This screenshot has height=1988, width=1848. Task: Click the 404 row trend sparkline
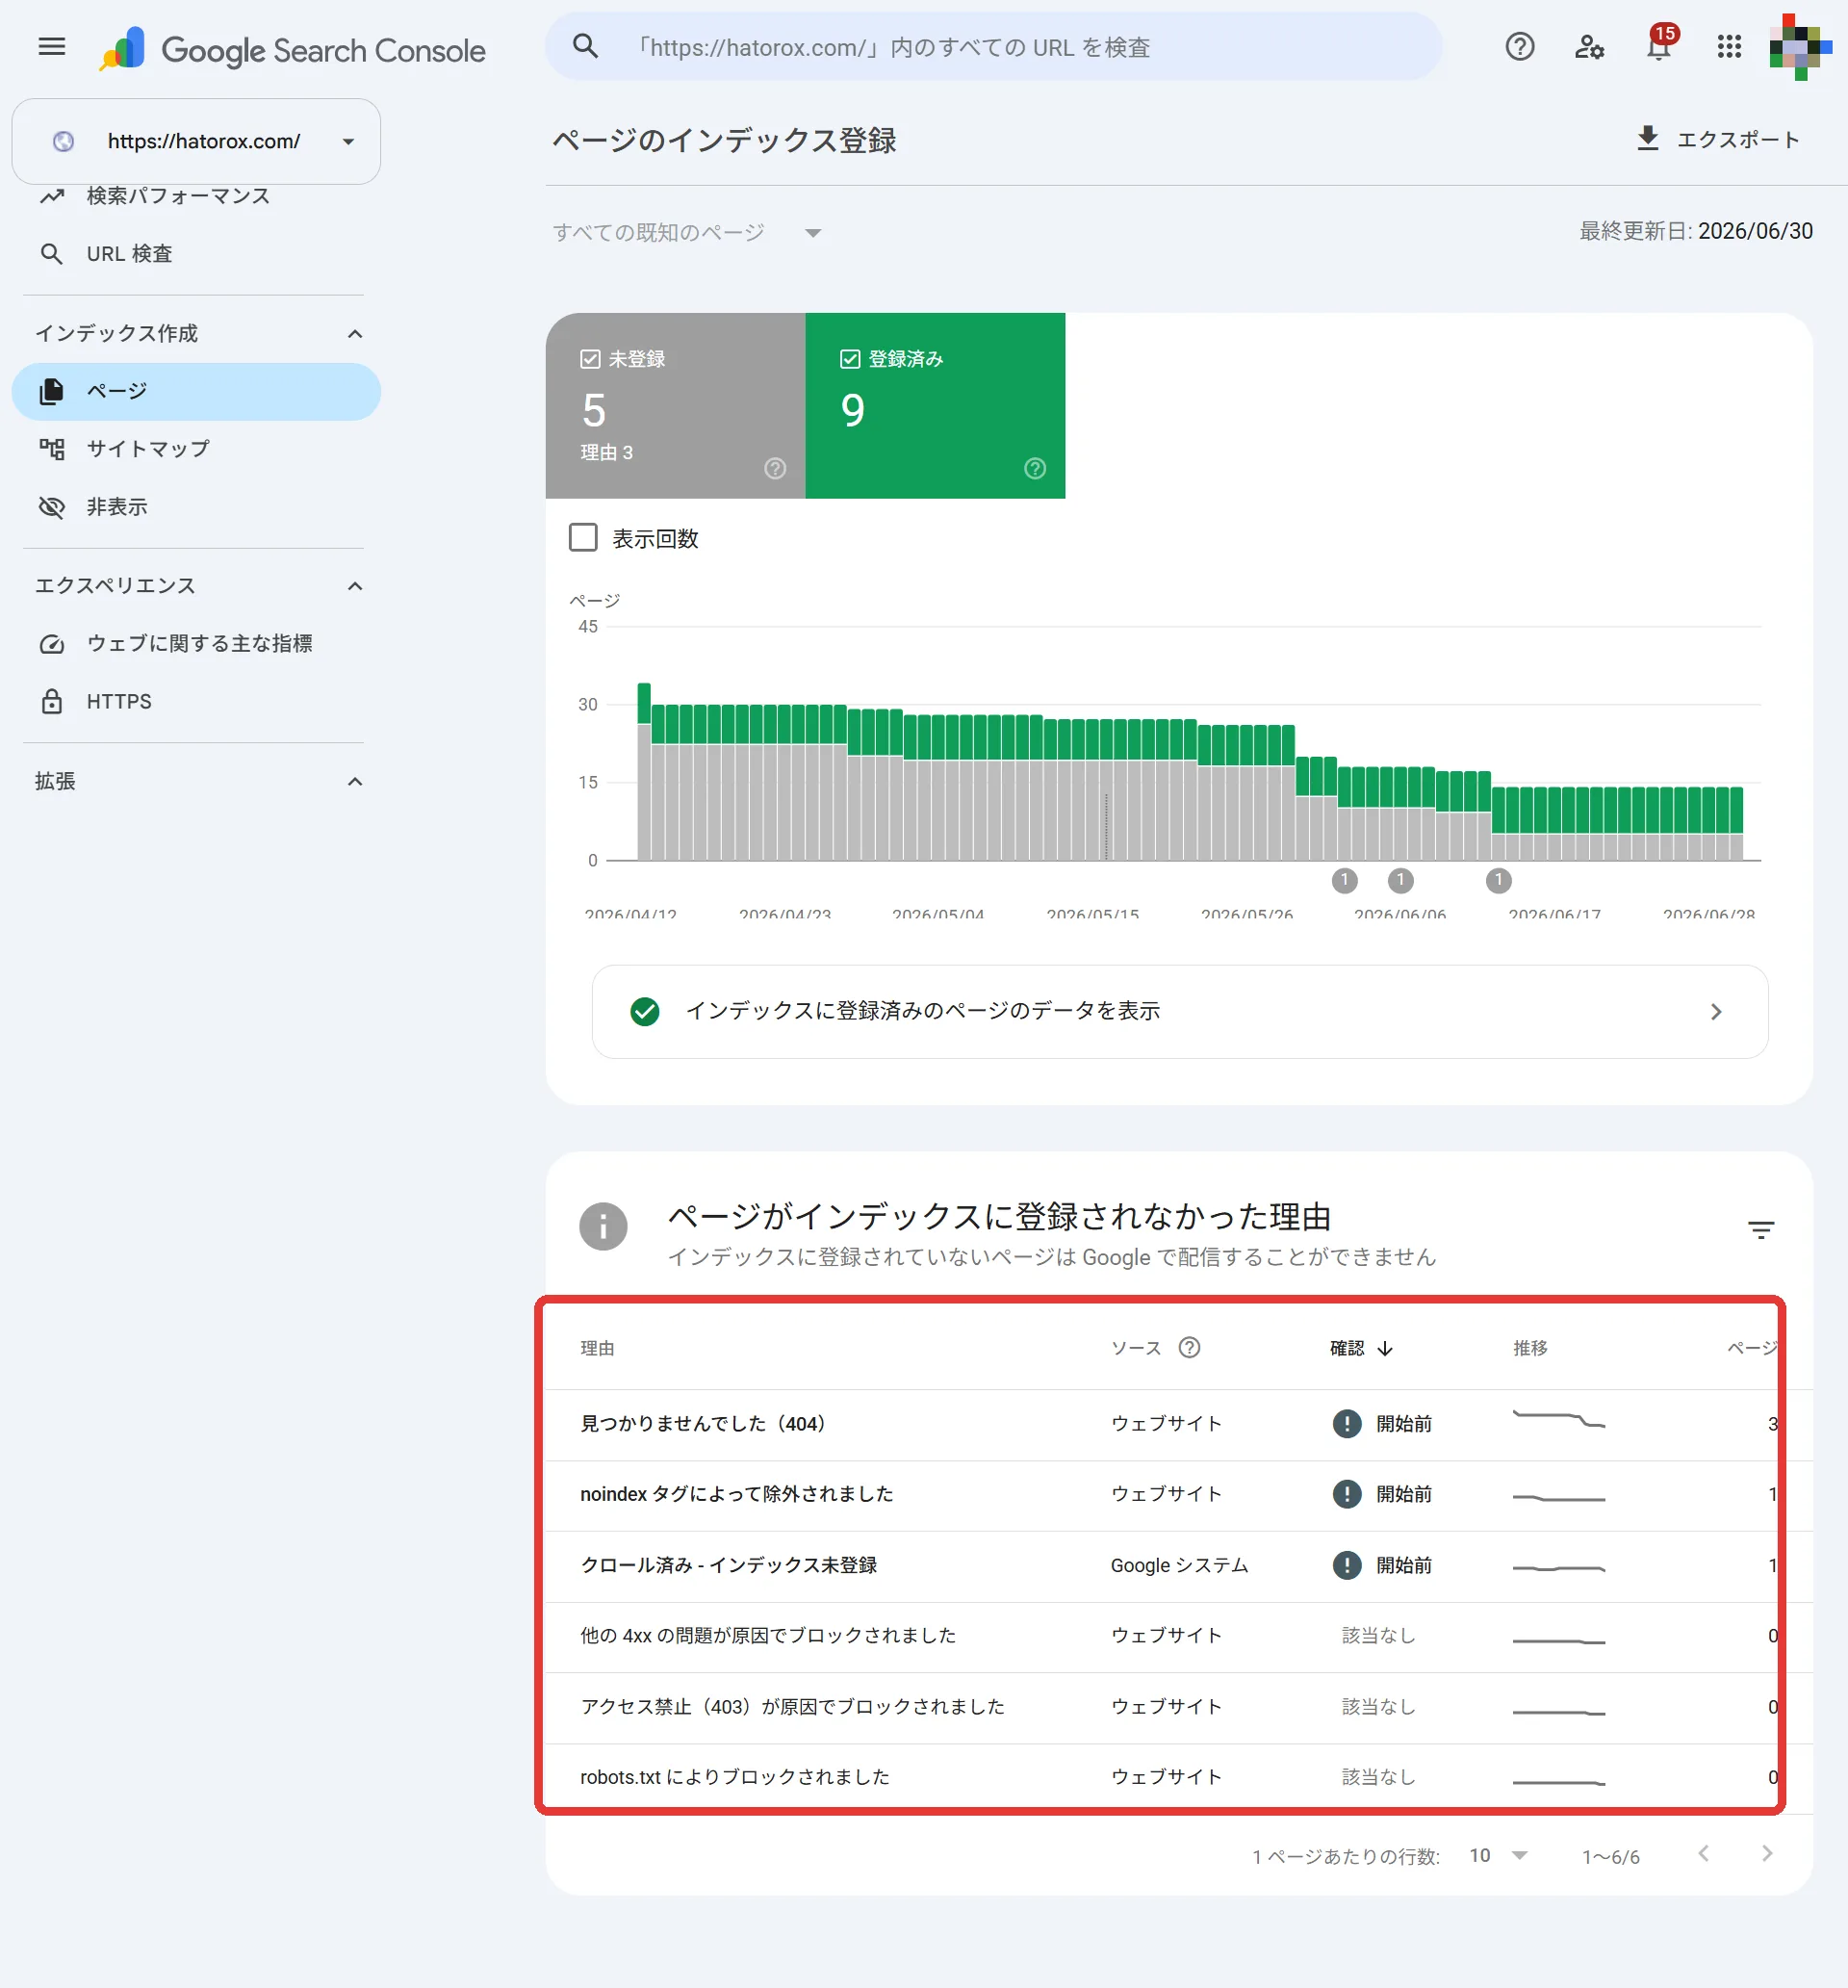coord(1559,1419)
